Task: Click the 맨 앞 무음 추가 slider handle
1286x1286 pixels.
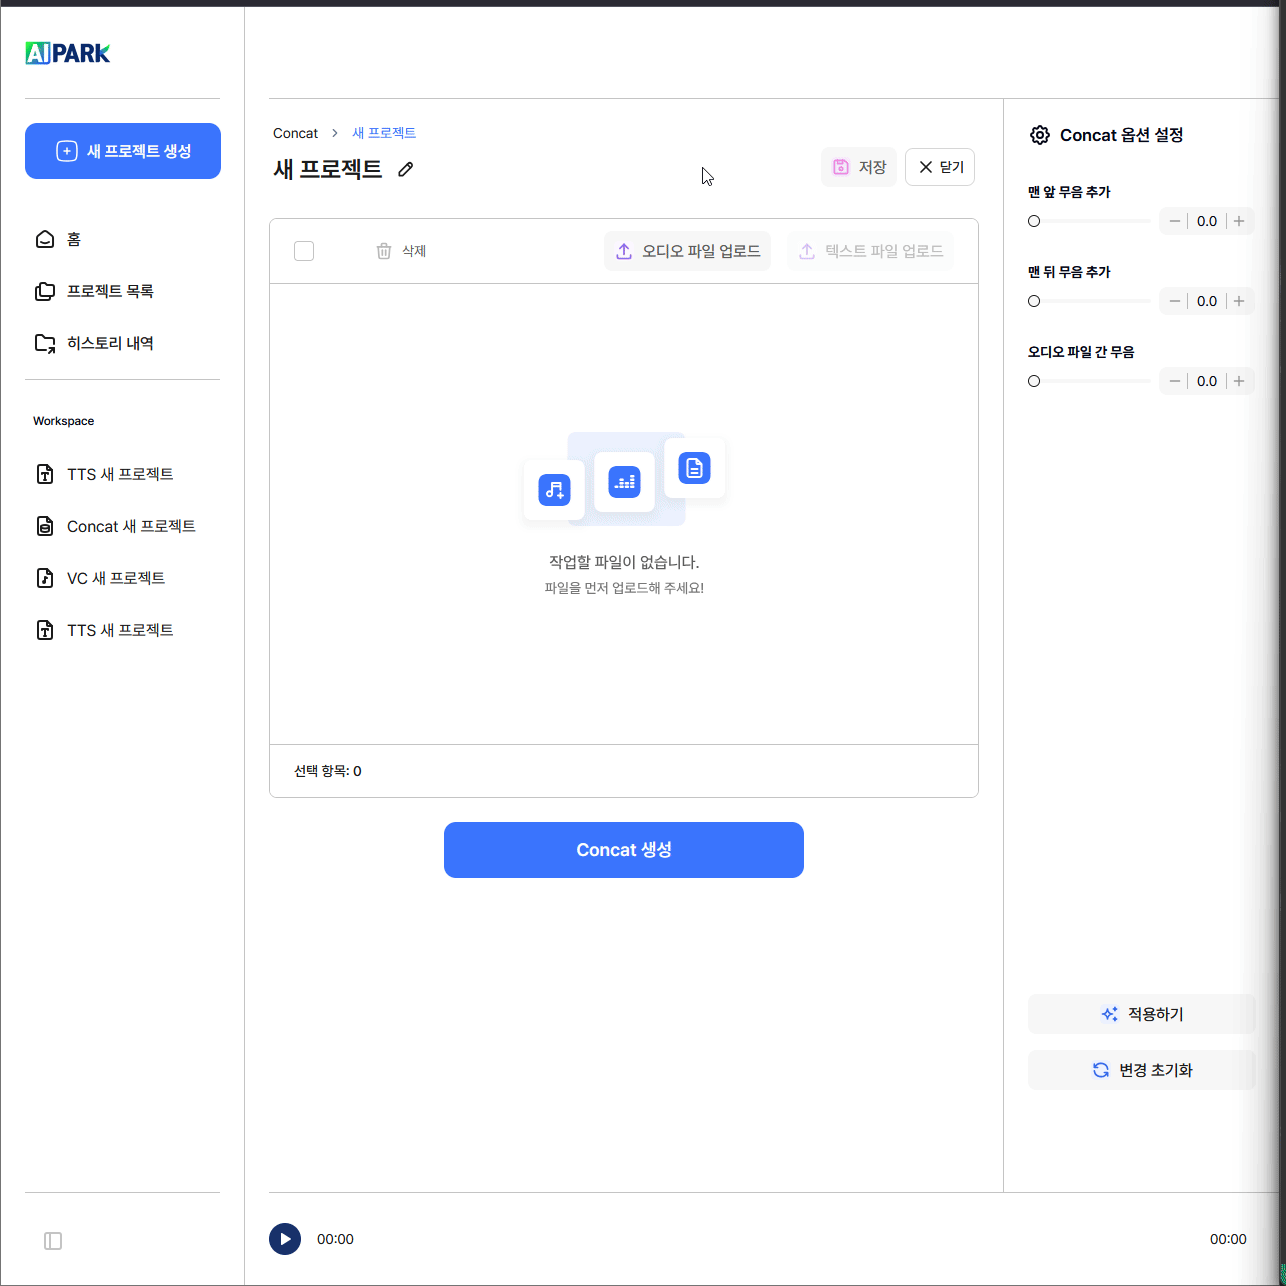Action: pos(1034,221)
